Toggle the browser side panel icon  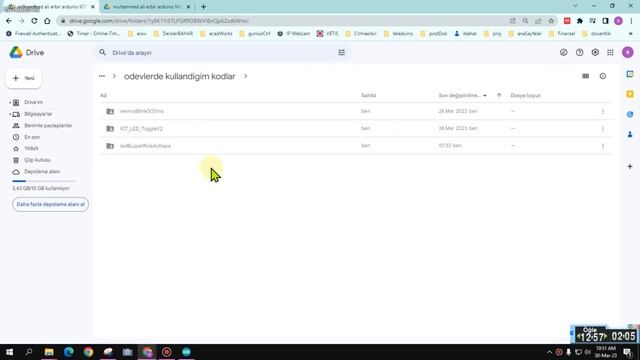605,21
